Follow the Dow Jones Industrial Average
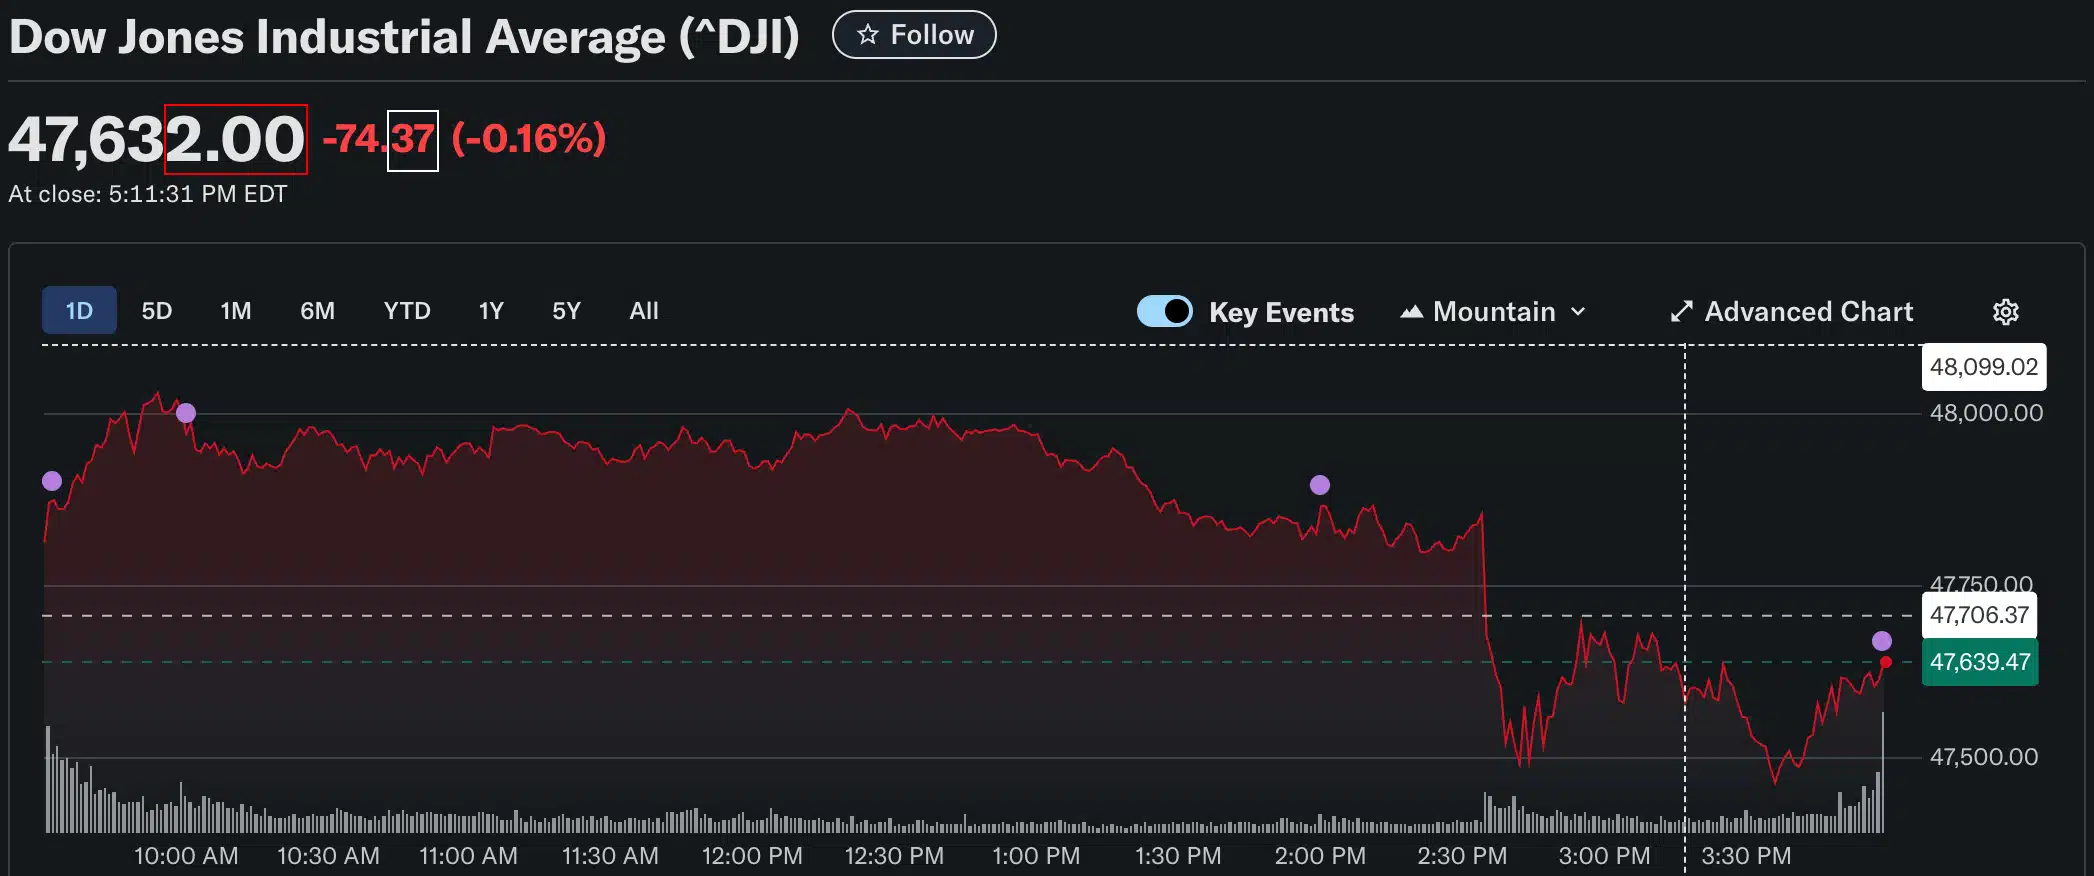The height and width of the screenshot is (876, 2094). 914,35
